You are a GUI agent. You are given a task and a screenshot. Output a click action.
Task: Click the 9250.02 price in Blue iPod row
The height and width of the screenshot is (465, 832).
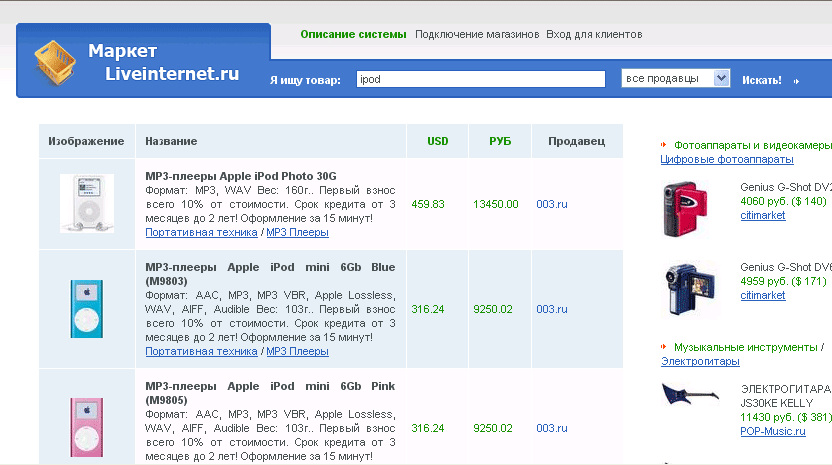493,309
